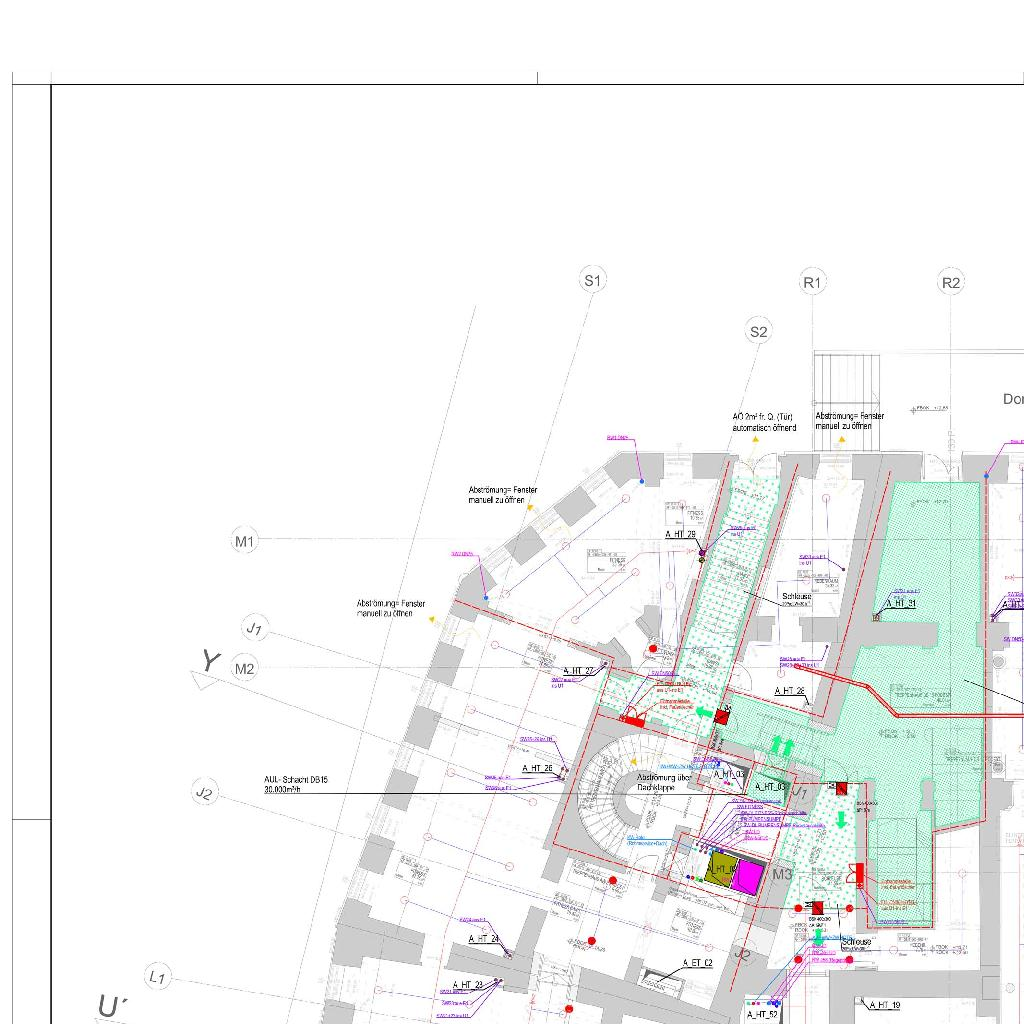Select the A_HT_27 label
Image resolution: width=1024 pixels, height=1024 pixels.
tap(578, 671)
